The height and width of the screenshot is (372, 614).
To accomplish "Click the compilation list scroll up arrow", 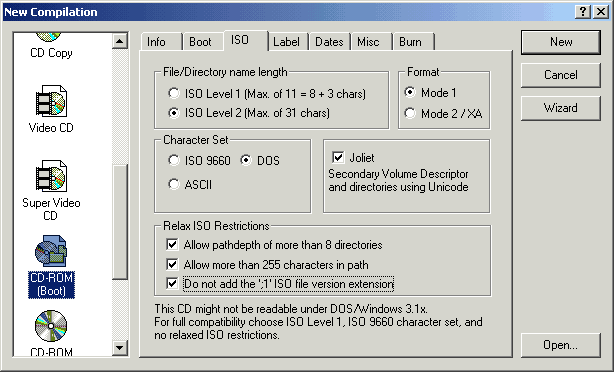I will 120,41.
